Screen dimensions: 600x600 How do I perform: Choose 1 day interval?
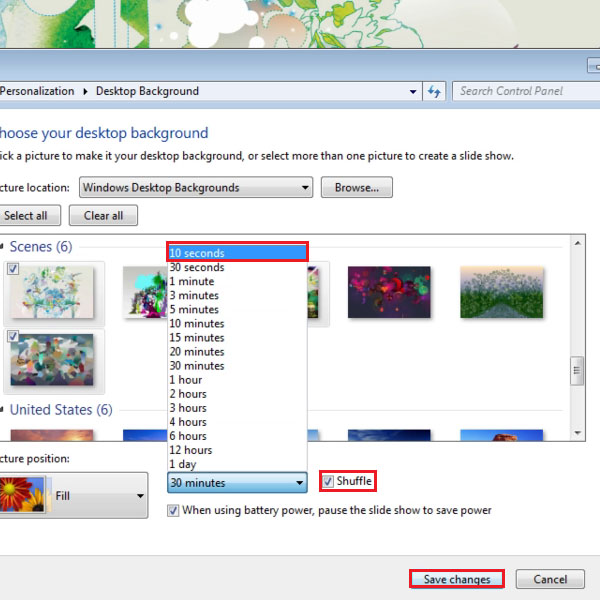click(237, 464)
